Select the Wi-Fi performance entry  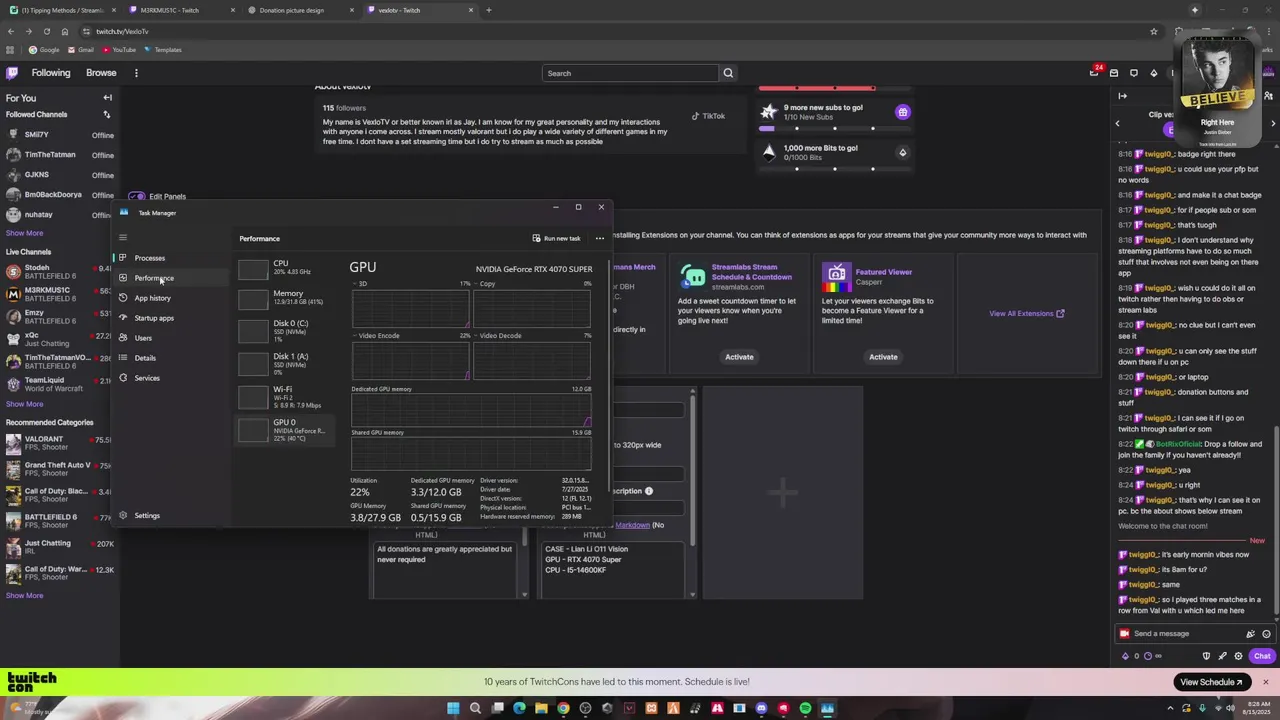(x=286, y=397)
